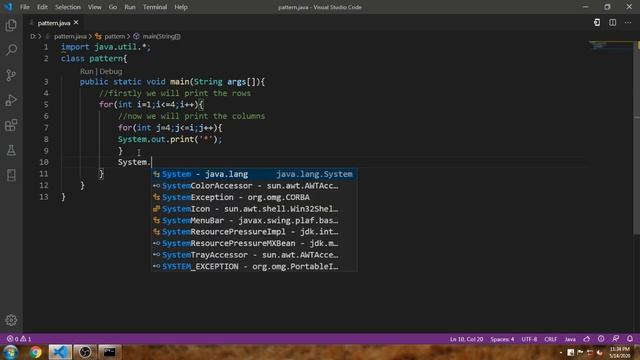This screenshot has height=360, width=640.
Task: Click the Java cloud status icon
Action: [587, 339]
